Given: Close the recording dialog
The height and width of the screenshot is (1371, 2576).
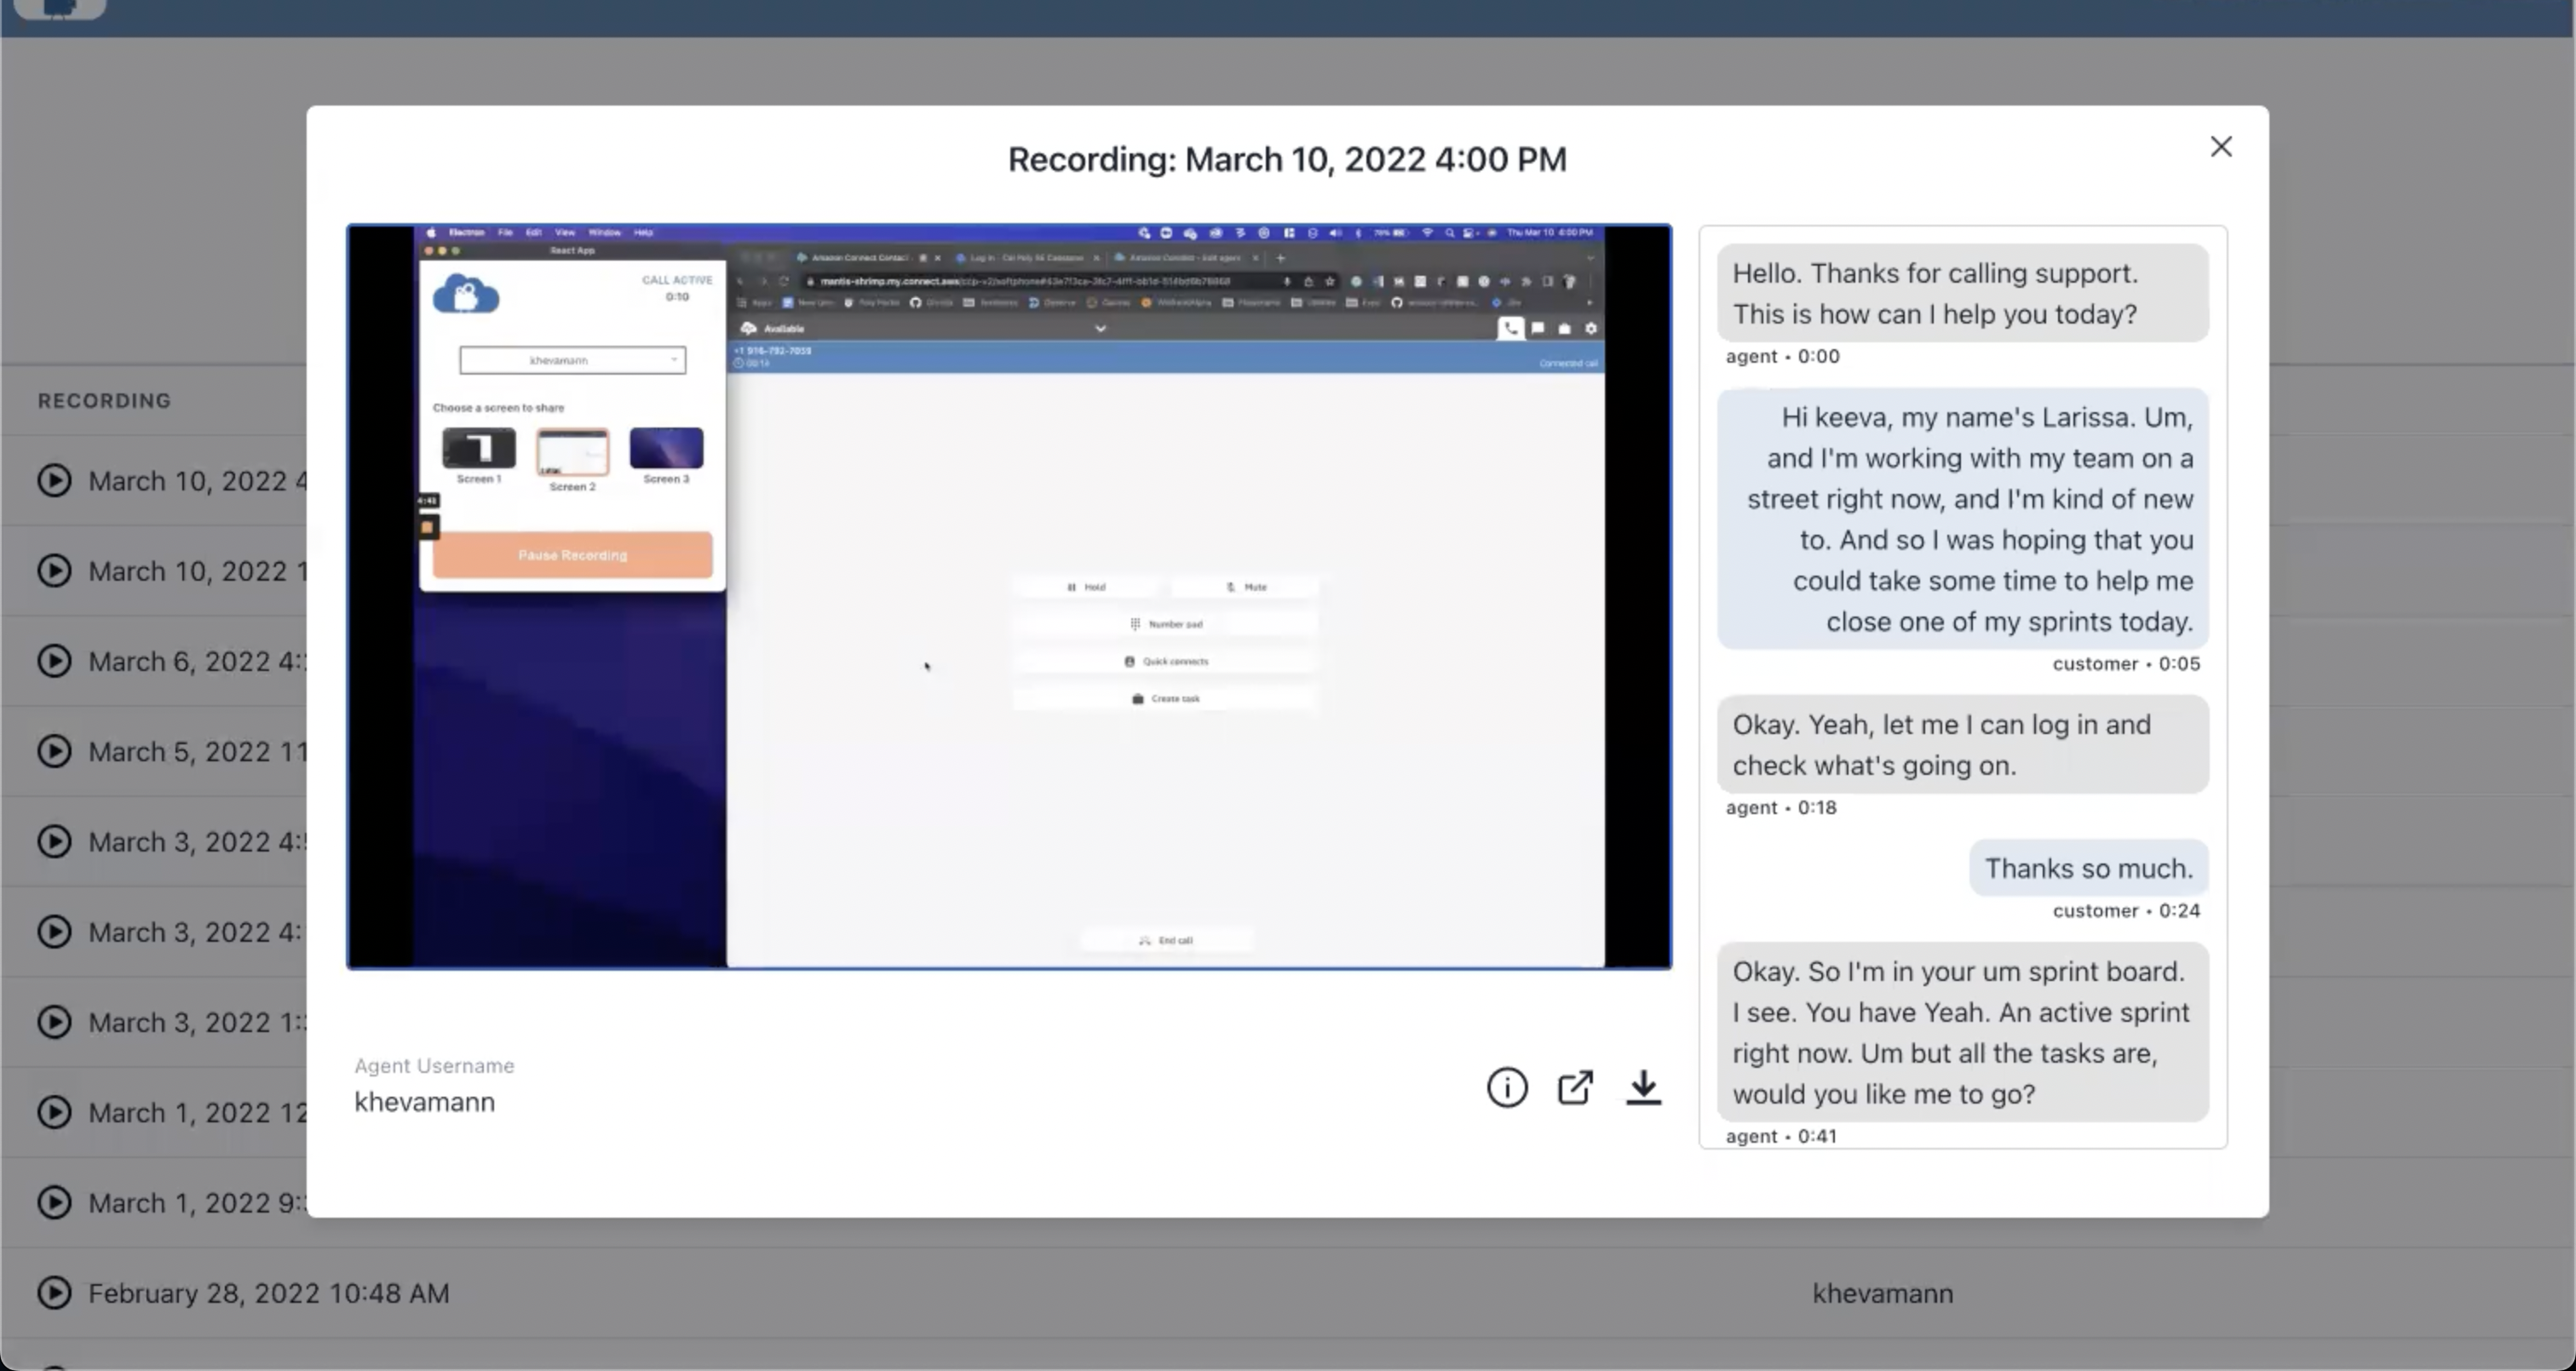Looking at the screenshot, I should [x=2220, y=147].
